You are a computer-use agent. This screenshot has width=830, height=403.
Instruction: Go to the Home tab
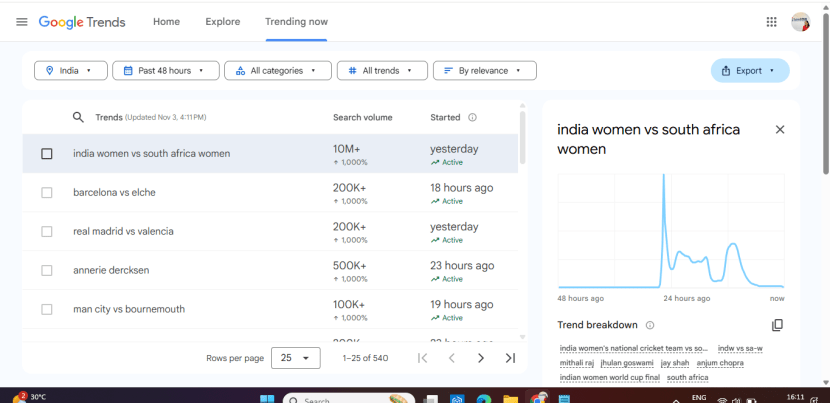tap(166, 22)
